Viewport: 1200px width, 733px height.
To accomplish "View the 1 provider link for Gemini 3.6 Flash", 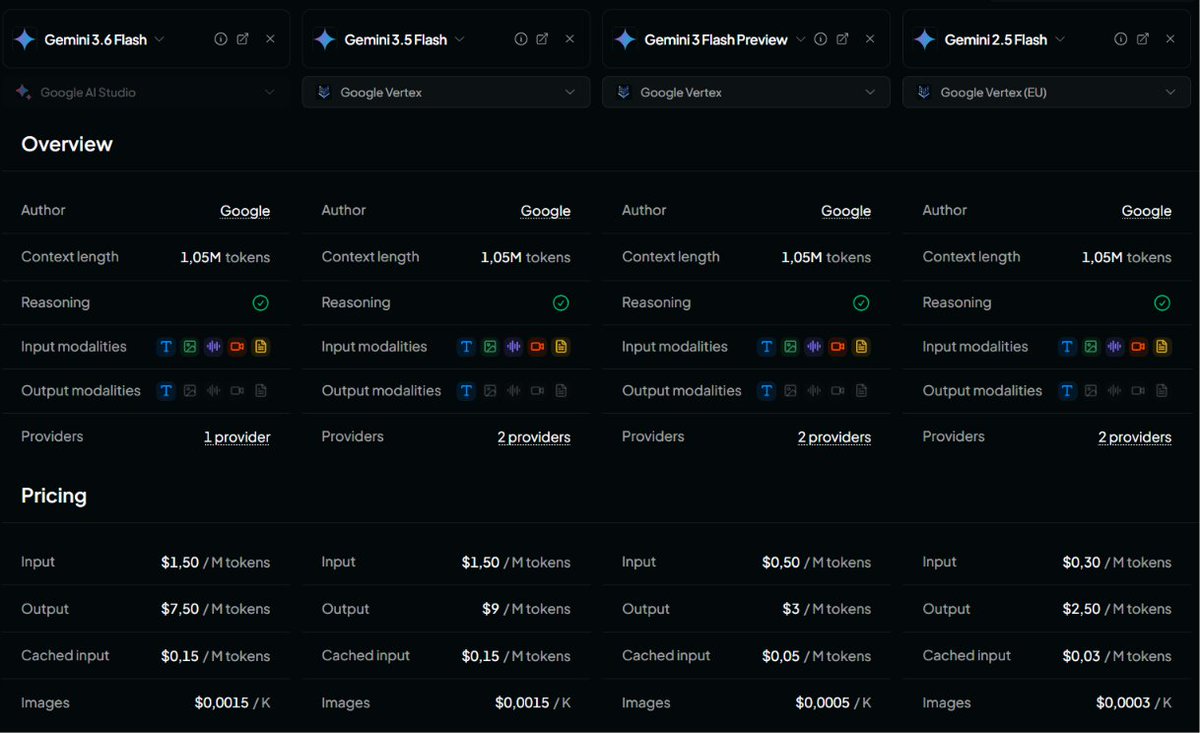I will click(237, 437).
